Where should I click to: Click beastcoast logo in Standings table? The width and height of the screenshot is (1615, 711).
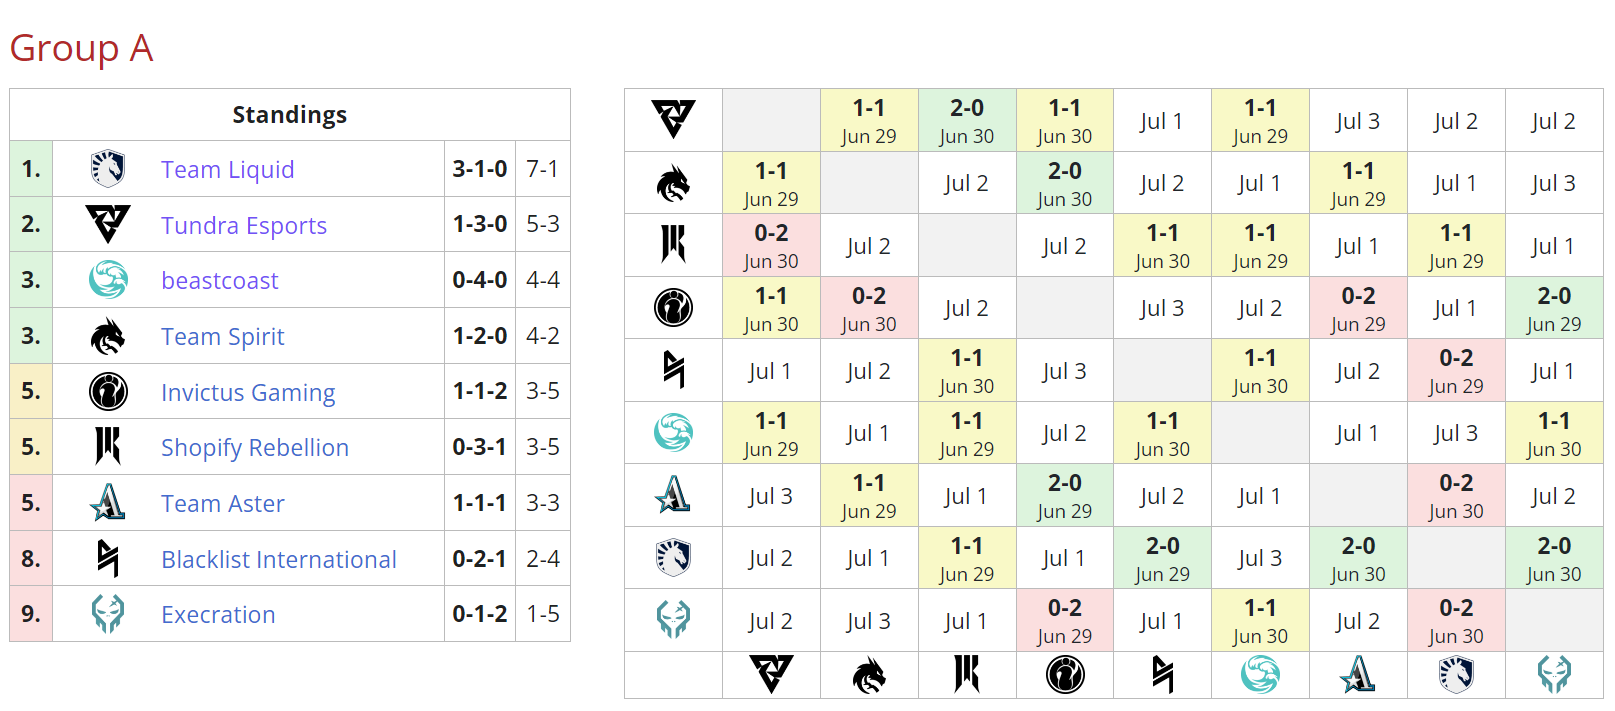(108, 280)
